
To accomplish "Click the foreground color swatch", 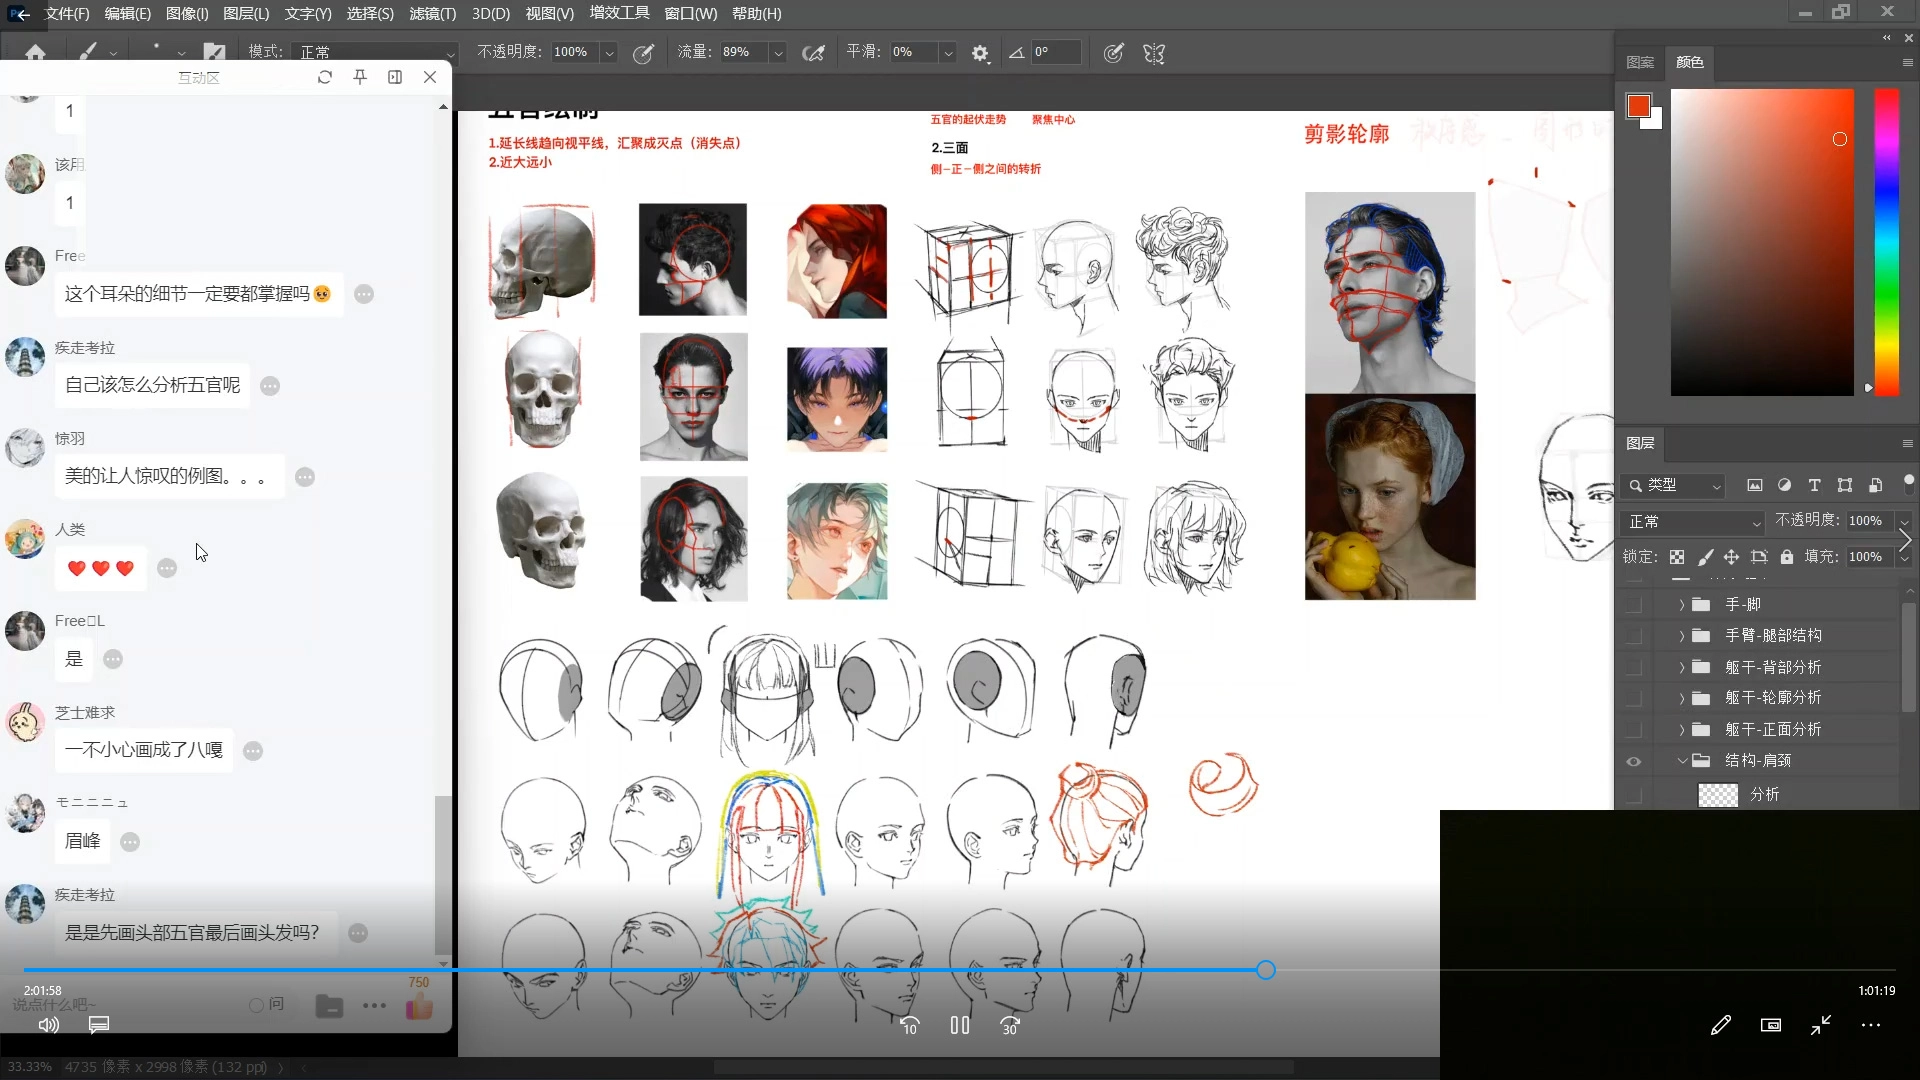I will (1637, 106).
